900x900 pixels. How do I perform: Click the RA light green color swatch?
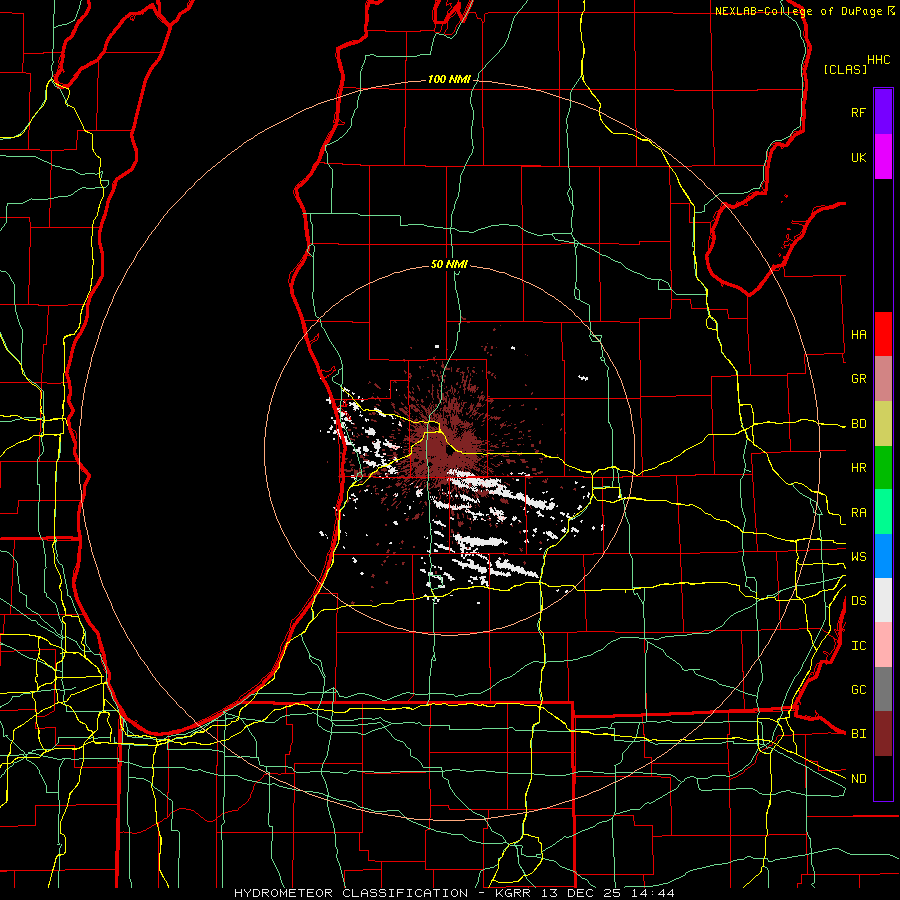pyautogui.click(x=883, y=512)
